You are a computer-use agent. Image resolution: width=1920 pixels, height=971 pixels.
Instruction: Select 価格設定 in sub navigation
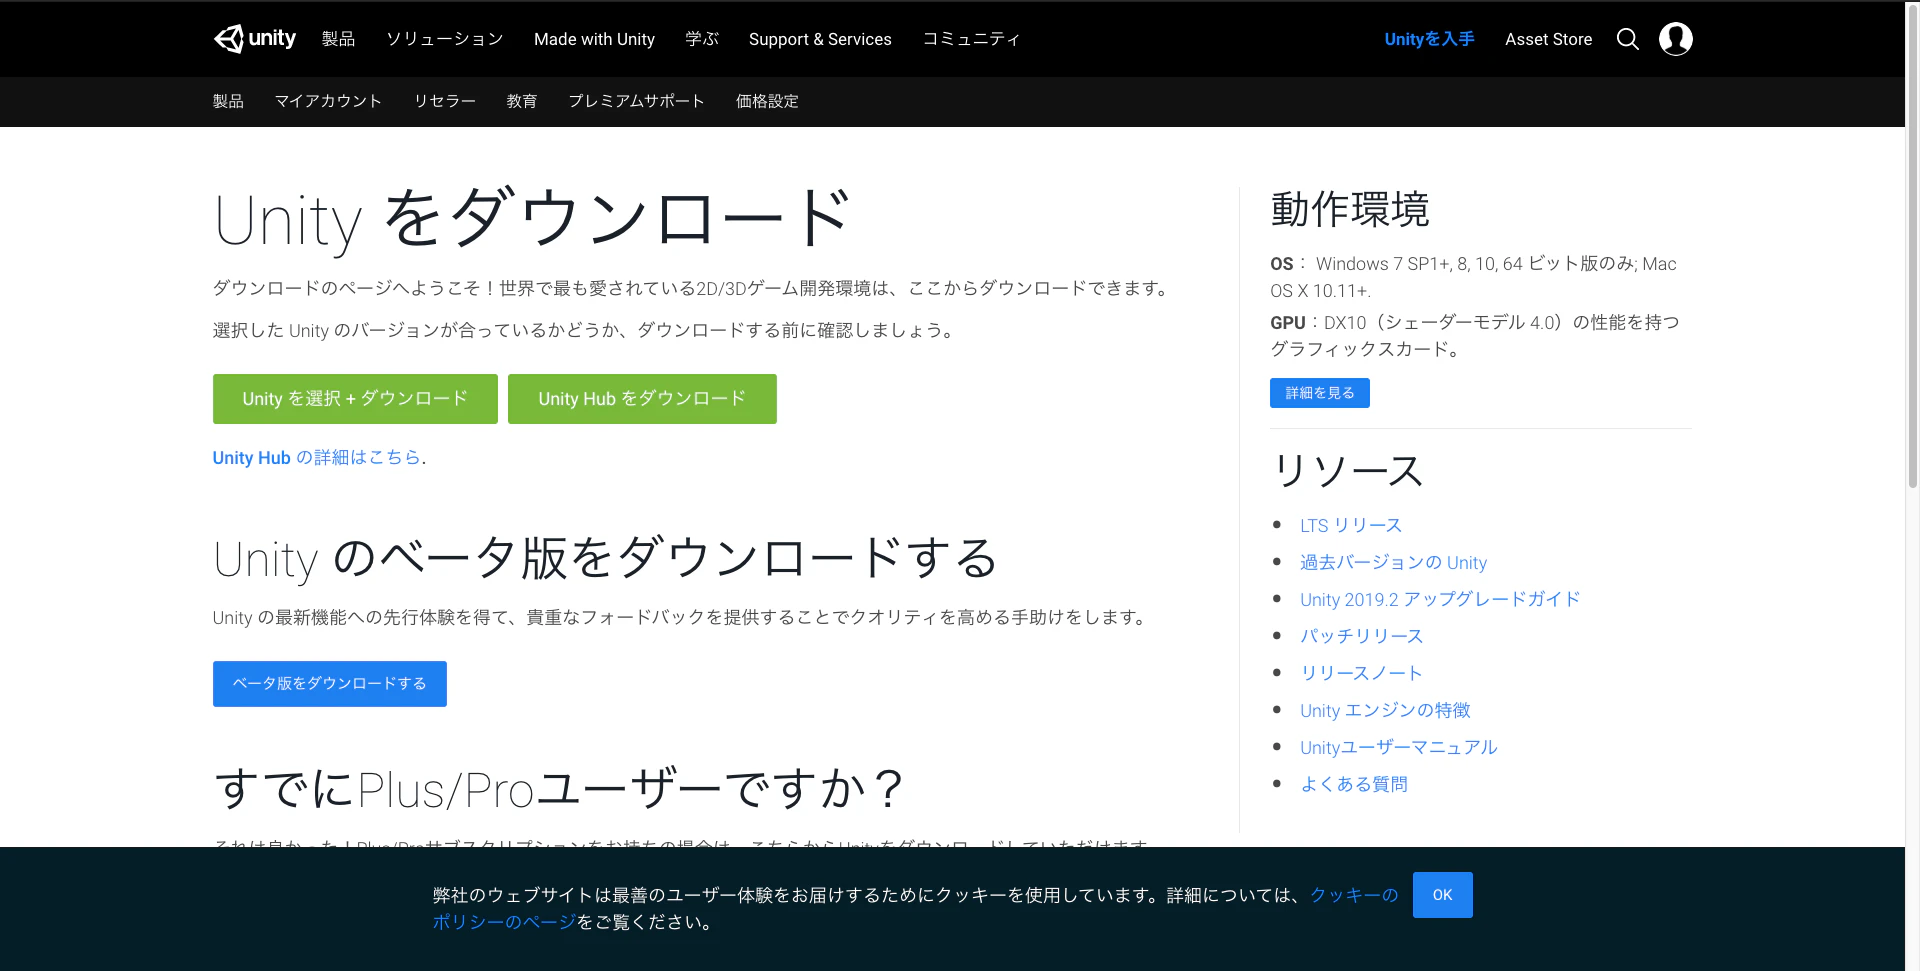[x=767, y=101]
